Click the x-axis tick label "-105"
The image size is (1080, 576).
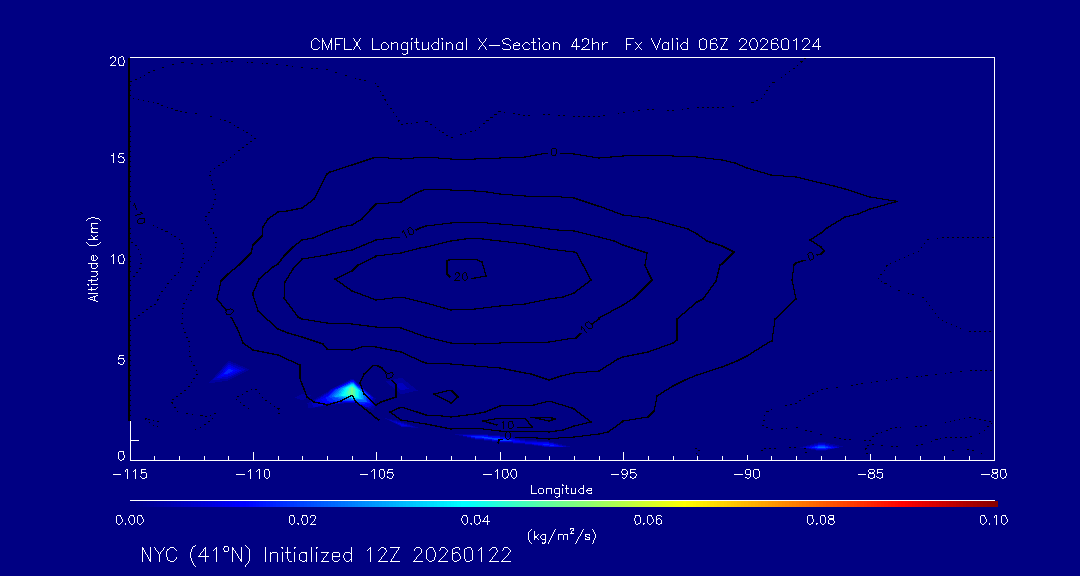coord(376,475)
